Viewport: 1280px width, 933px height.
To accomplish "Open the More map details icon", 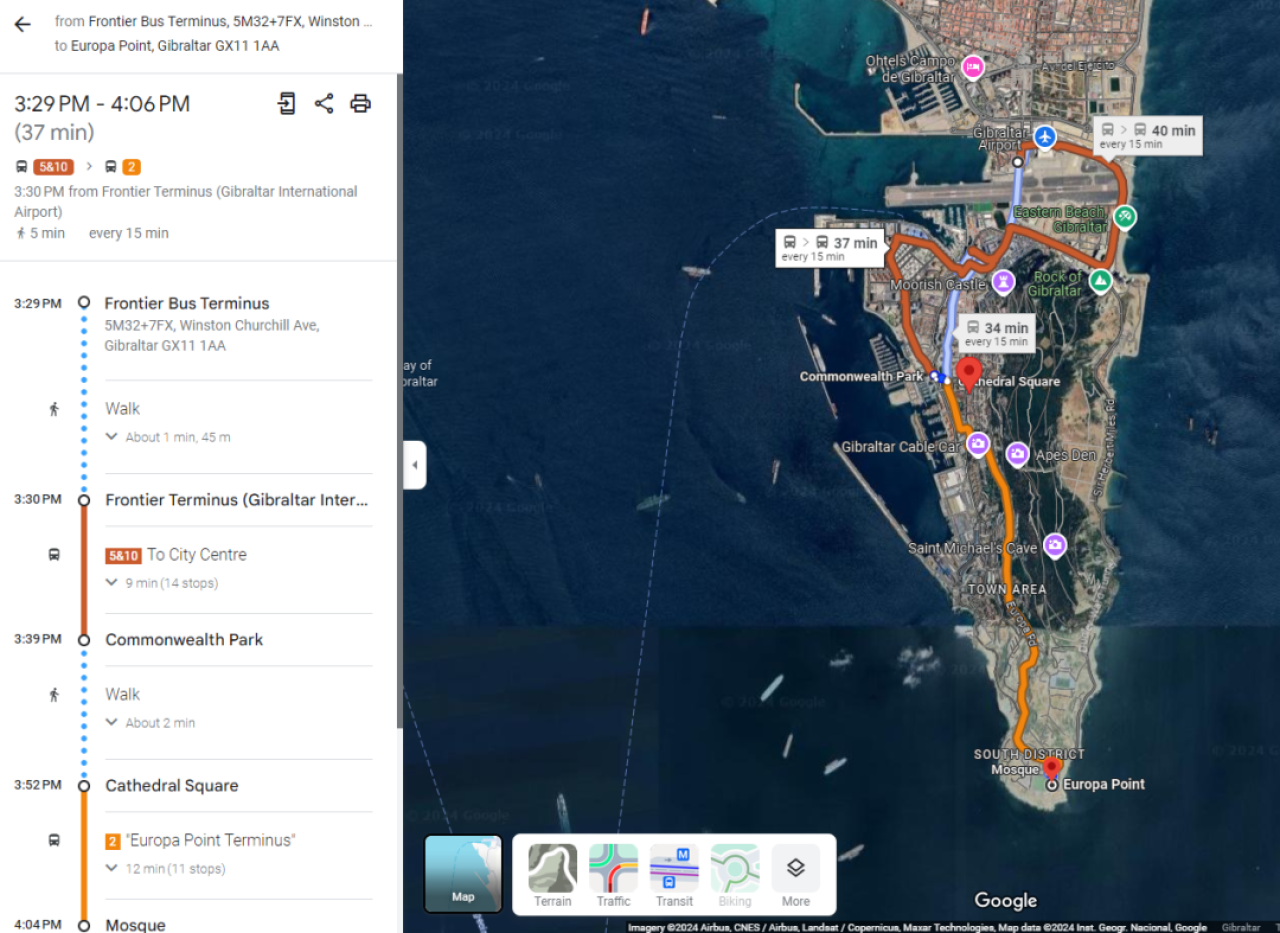I will pyautogui.click(x=795, y=868).
